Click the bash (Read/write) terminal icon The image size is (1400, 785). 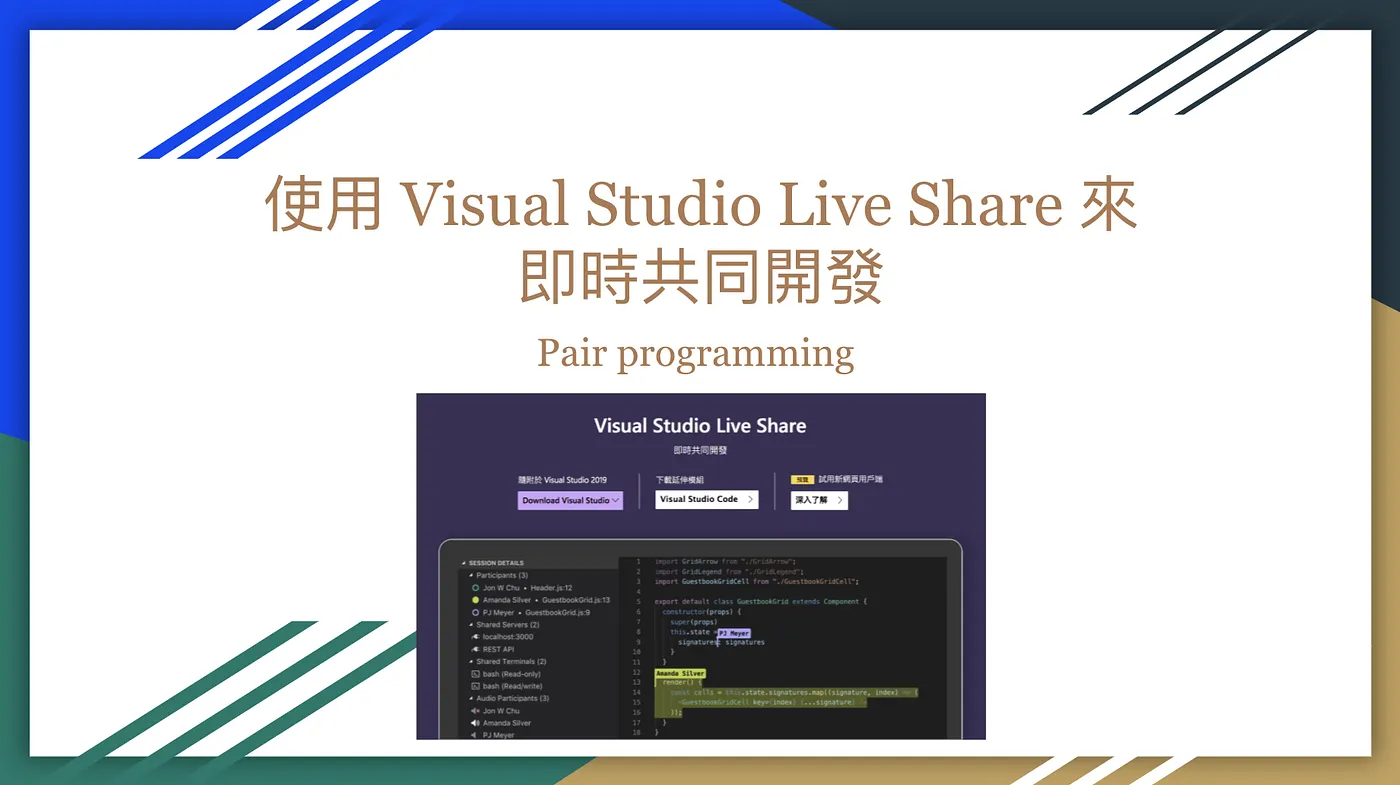coord(475,686)
